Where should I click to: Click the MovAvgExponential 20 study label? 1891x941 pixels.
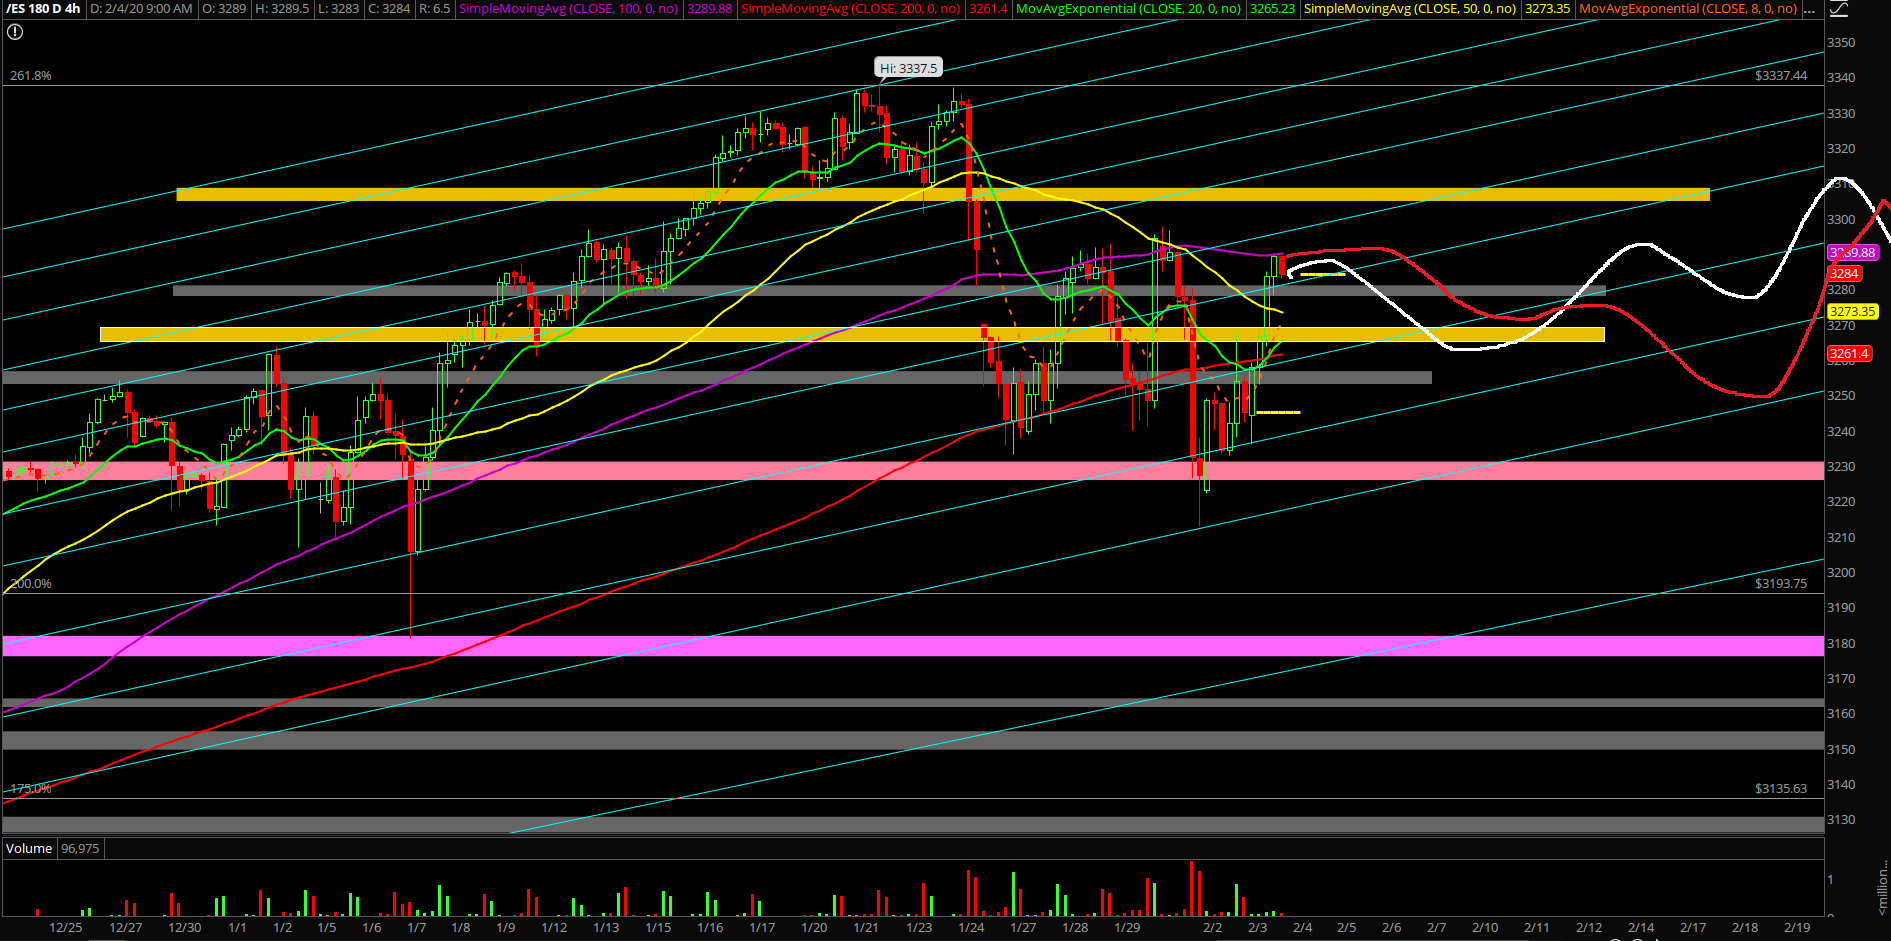[x=1128, y=9]
